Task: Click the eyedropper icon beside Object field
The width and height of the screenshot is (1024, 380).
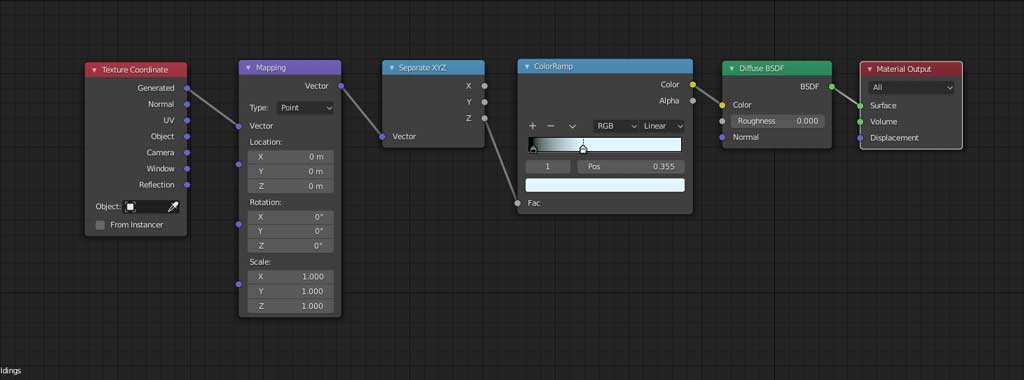Action: (x=173, y=207)
